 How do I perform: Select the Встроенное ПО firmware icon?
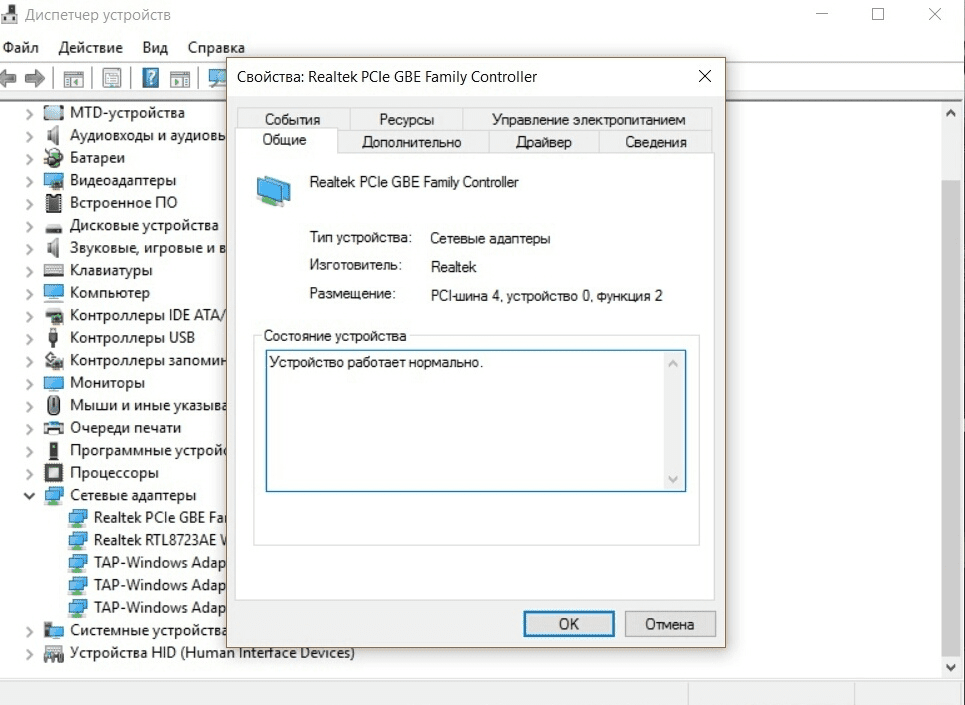point(54,203)
